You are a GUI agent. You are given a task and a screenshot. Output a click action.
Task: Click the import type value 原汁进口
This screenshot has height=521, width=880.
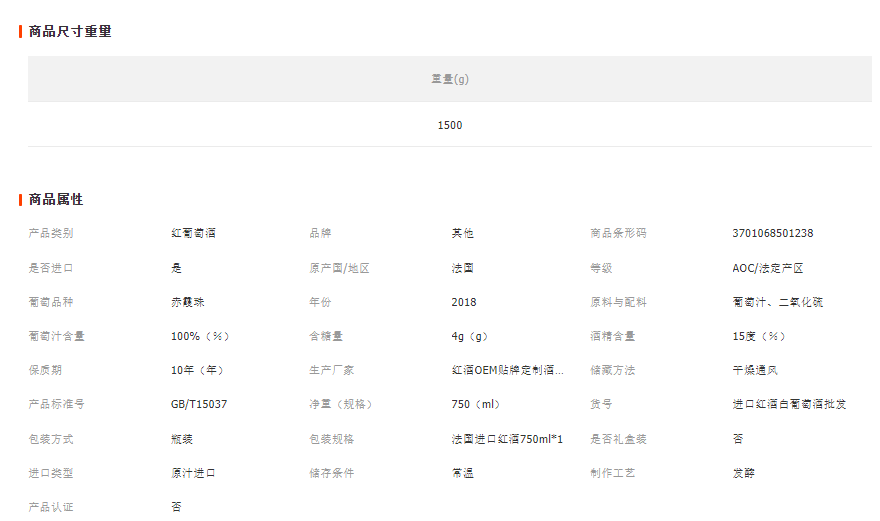[x=193, y=473]
